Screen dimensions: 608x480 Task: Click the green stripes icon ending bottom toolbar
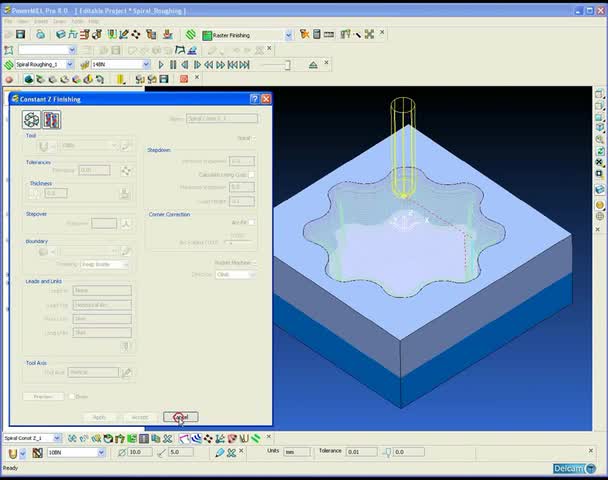256,439
